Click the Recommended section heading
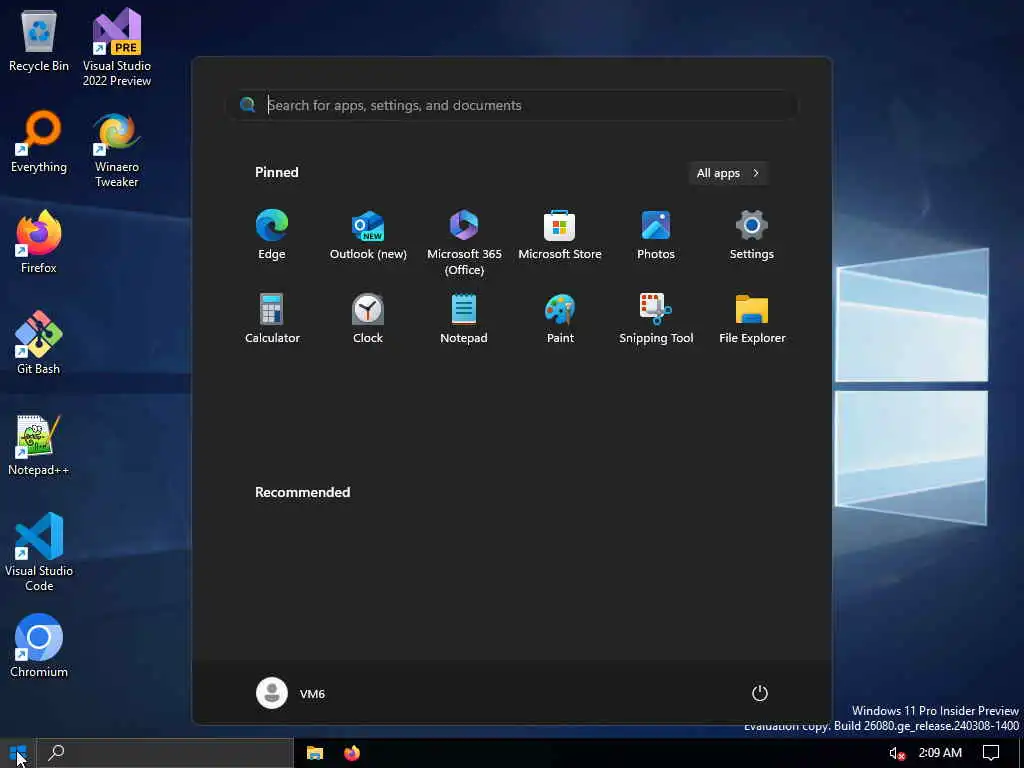 [x=302, y=492]
